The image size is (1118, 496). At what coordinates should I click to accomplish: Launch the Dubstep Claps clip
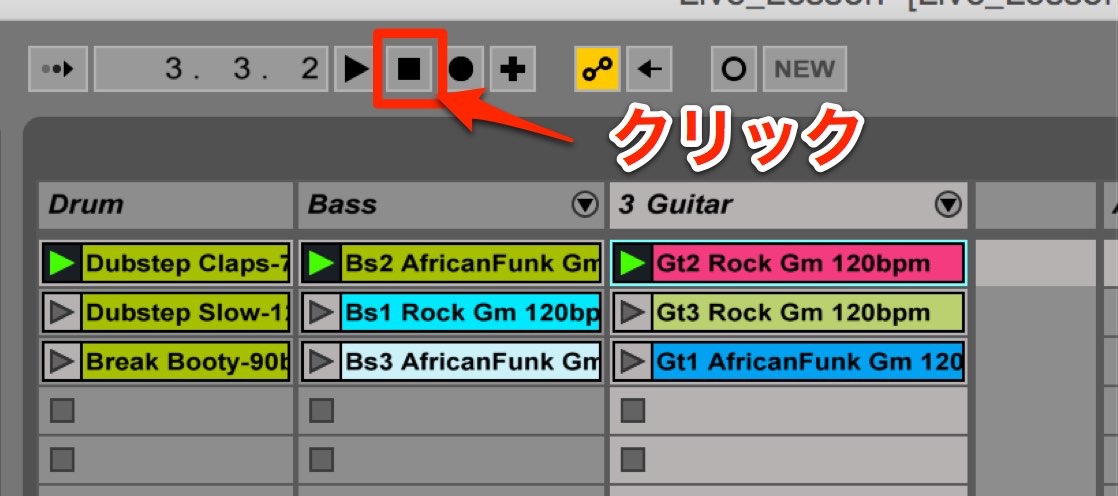click(63, 264)
